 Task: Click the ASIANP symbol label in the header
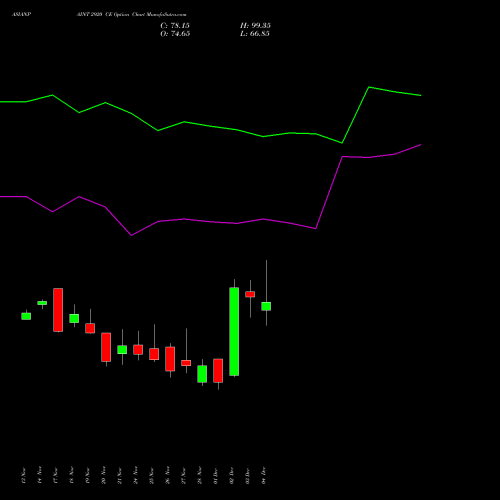click(21, 15)
